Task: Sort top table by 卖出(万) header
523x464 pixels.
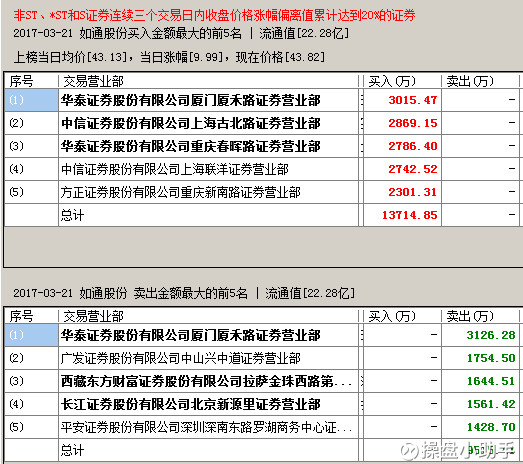Action: click(x=470, y=81)
